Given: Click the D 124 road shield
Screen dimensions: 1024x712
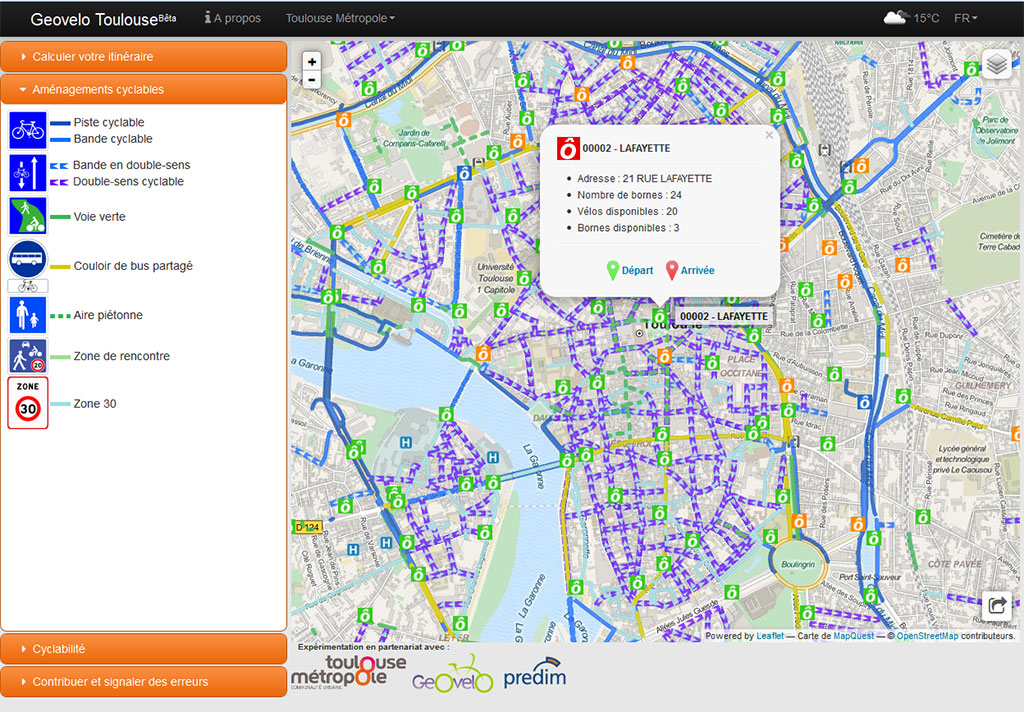Looking at the screenshot, I should (x=308, y=526).
